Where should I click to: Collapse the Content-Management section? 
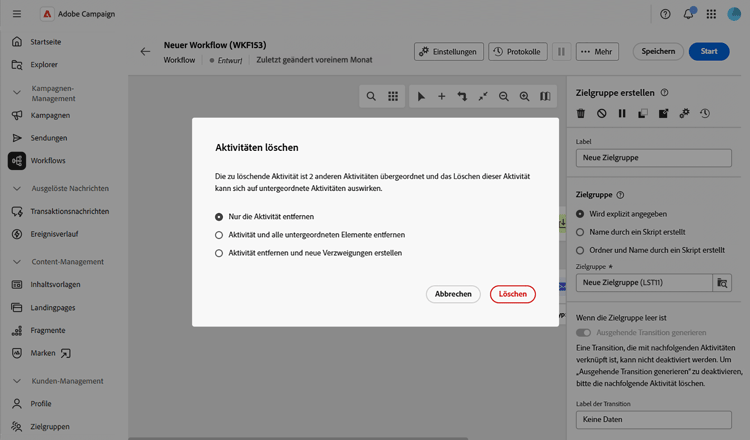[17, 262]
